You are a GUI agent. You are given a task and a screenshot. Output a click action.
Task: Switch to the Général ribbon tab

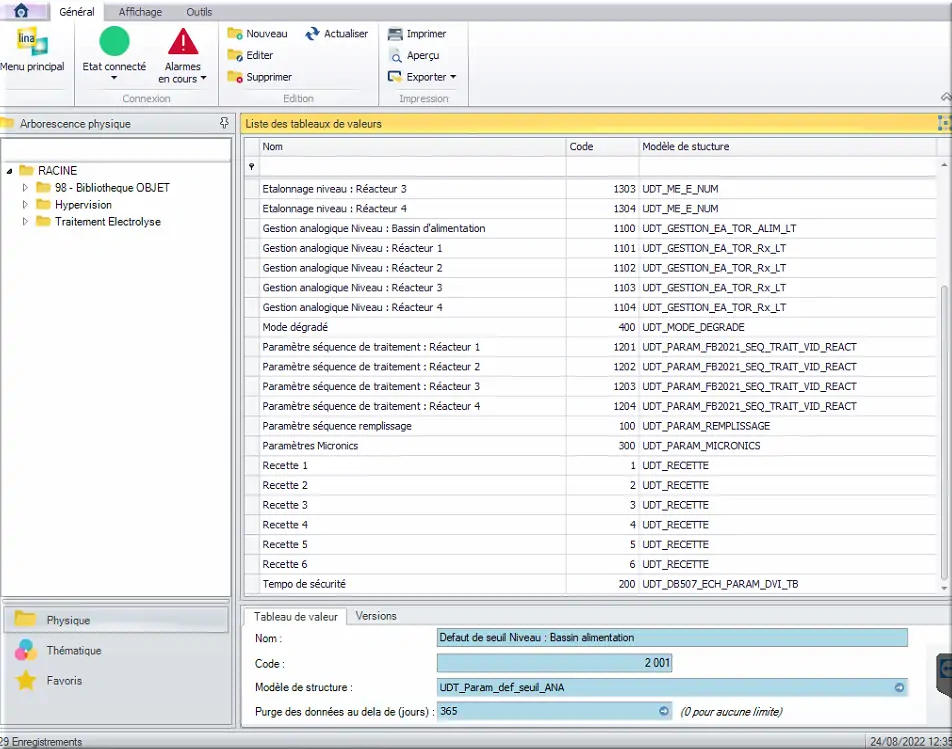77,12
